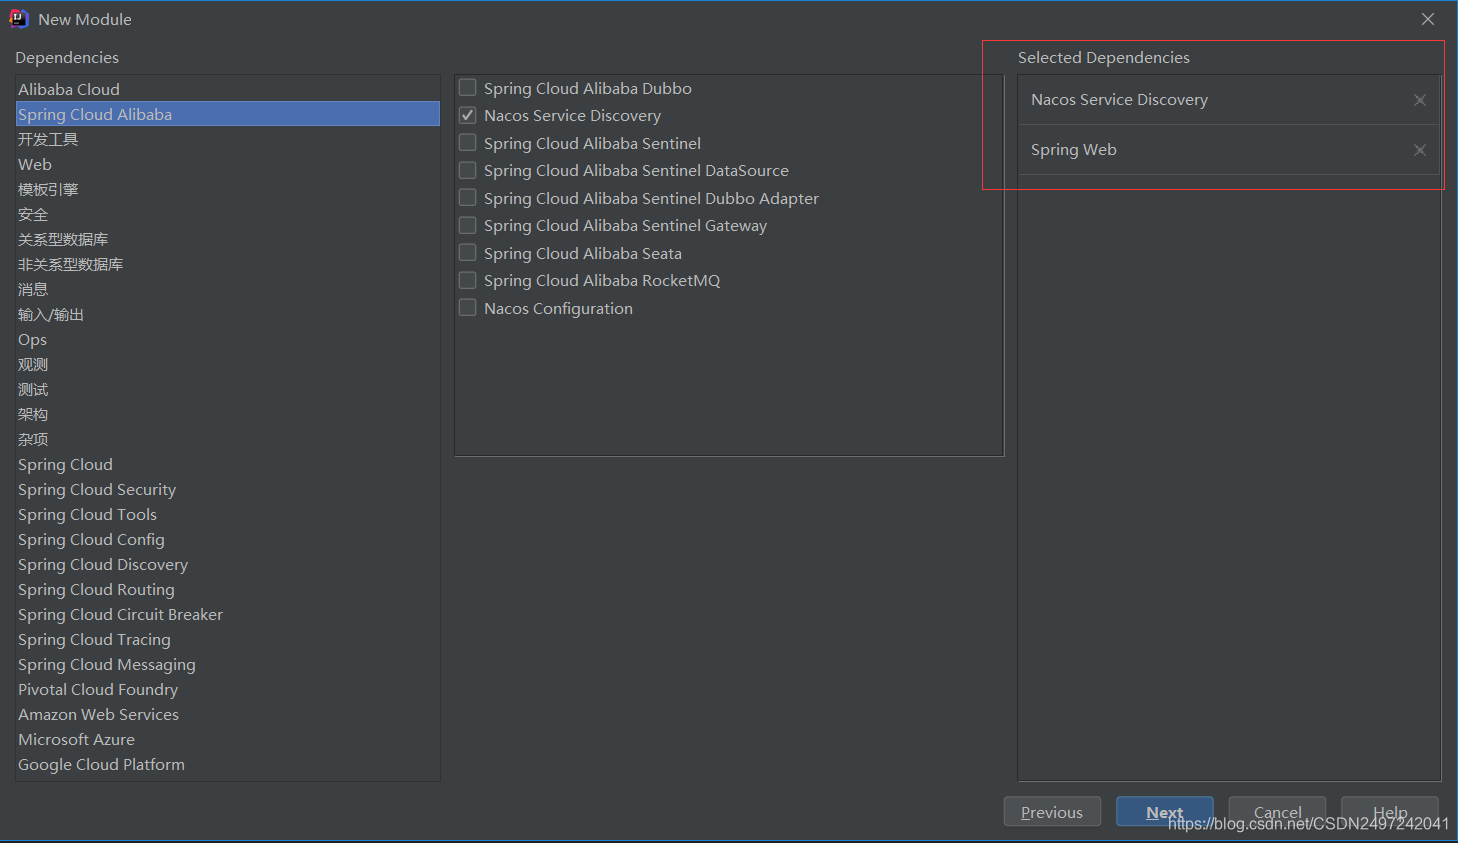Viewport: 1458px width, 843px height.
Task: Remove Nacos Service Discovery from selected dependencies
Action: point(1419,100)
